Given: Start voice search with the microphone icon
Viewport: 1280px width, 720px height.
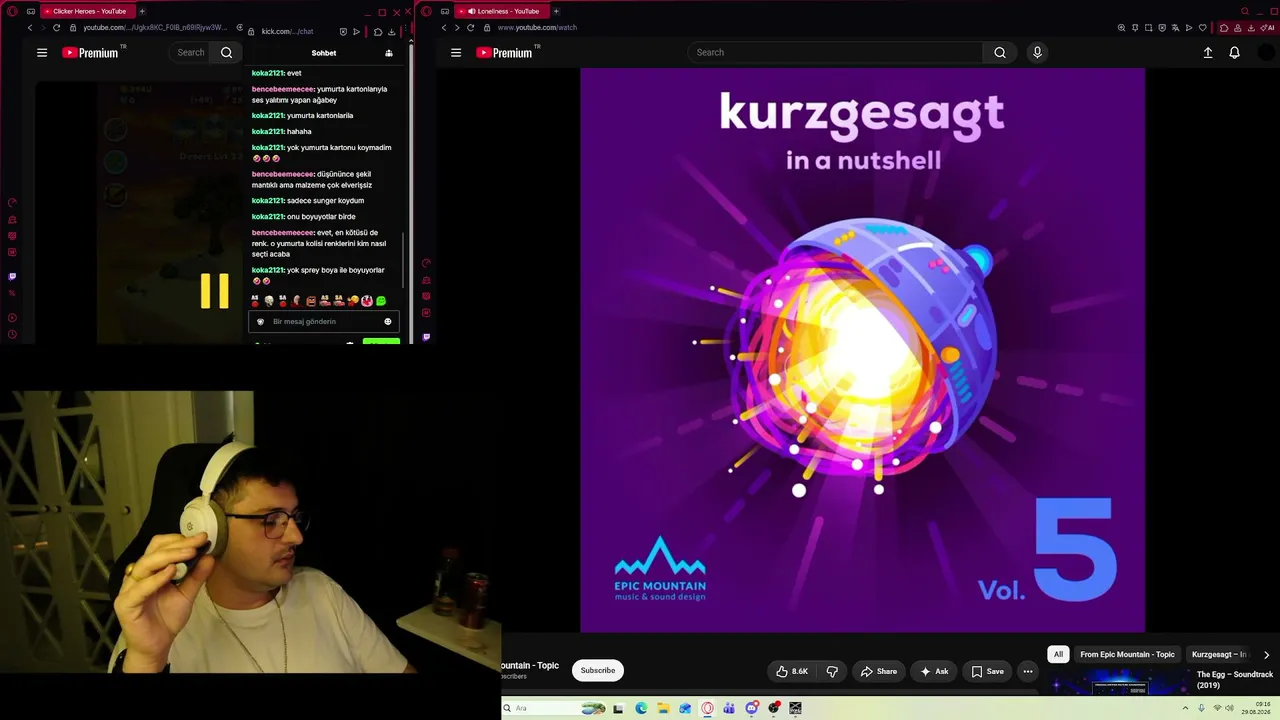Looking at the screenshot, I should click(x=1037, y=52).
